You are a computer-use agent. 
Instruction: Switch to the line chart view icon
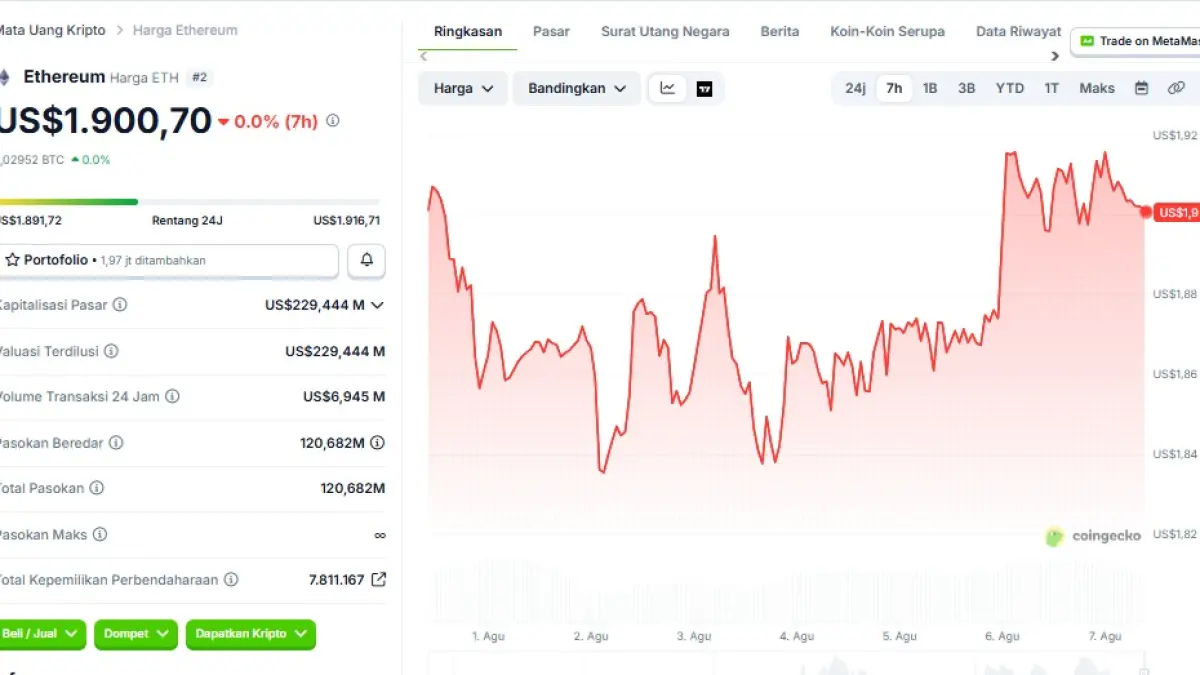[668, 88]
